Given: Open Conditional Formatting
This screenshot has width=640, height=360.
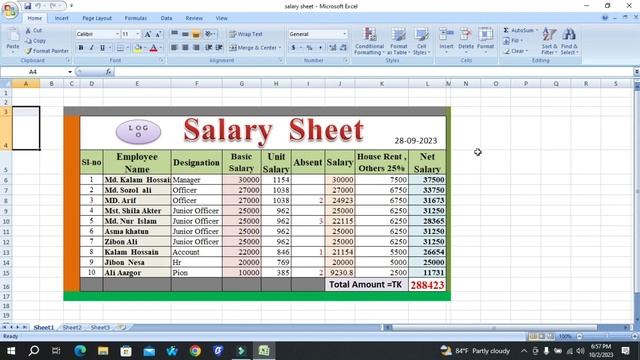Looking at the screenshot, I should [369, 41].
